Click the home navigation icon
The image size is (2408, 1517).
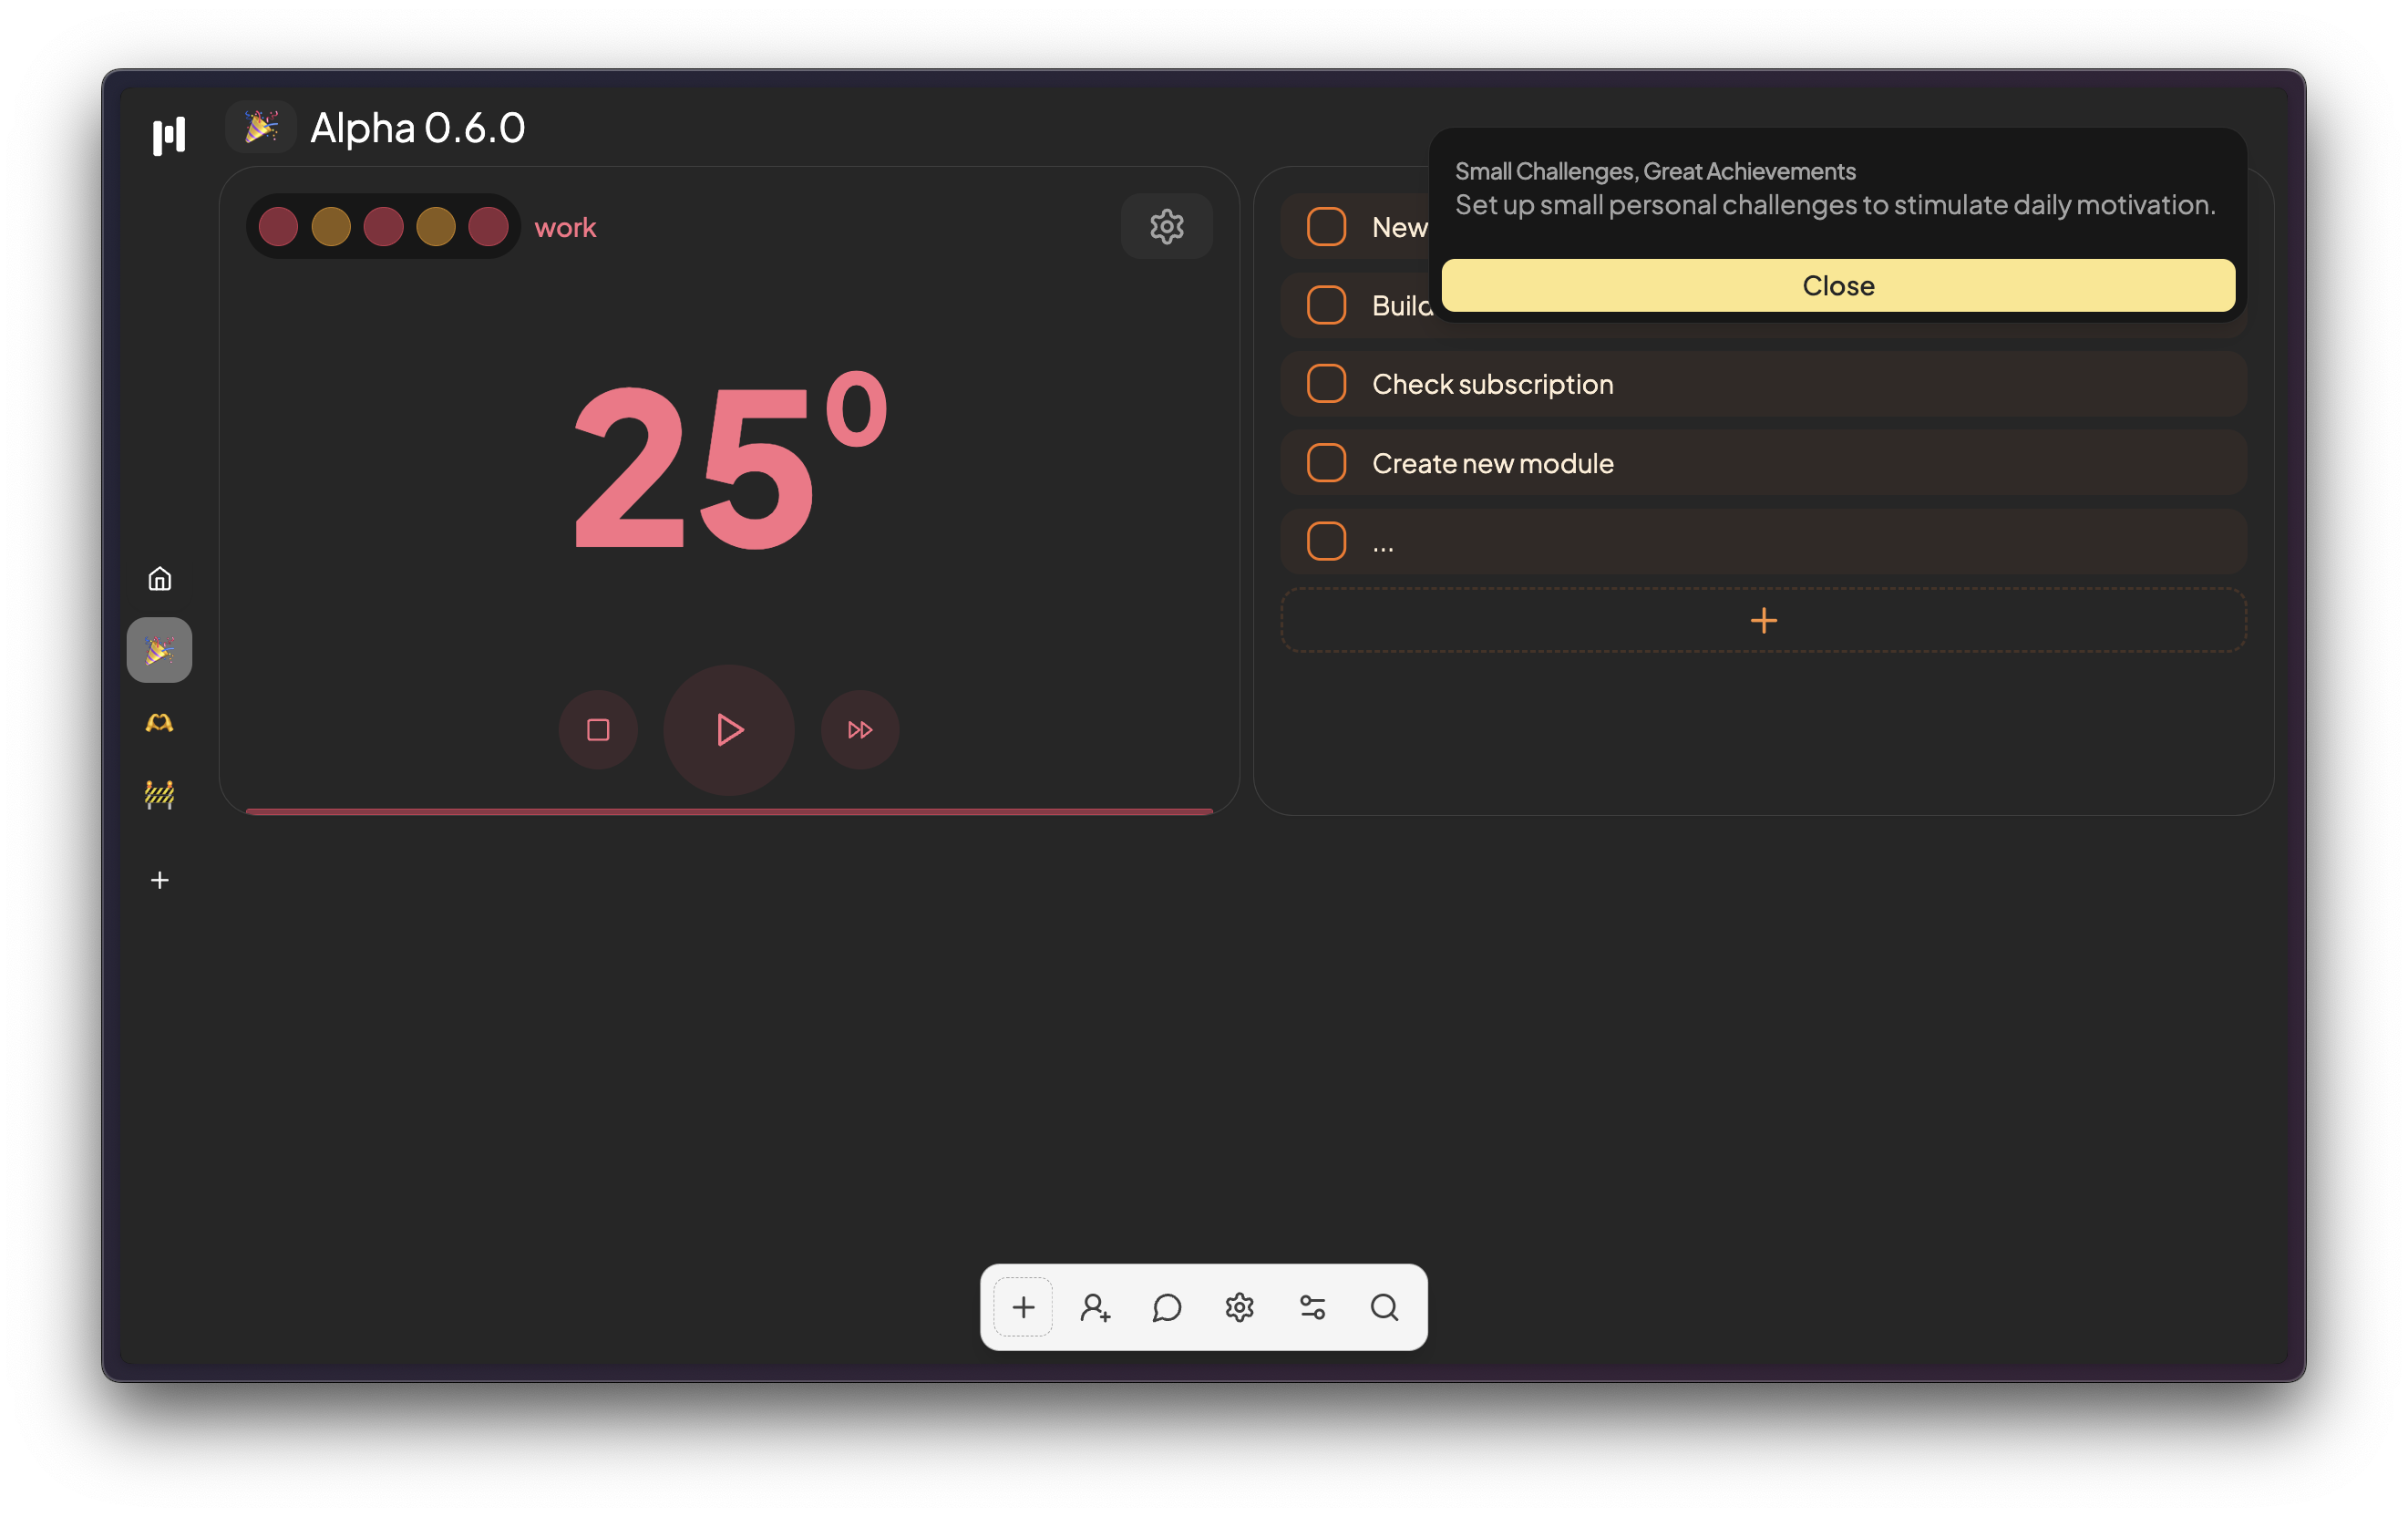[x=160, y=579]
